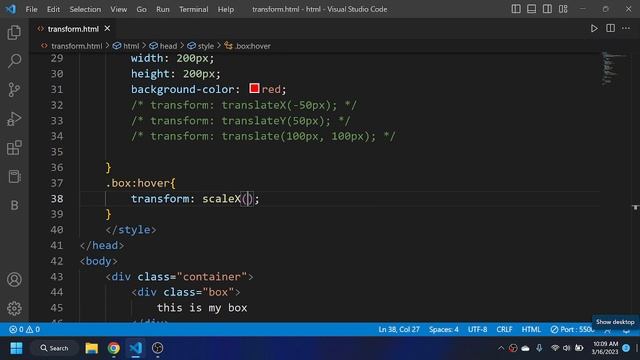Open the Windows Start menu
Image resolution: width=640 pixels, height=360 pixels.
tap(16, 348)
